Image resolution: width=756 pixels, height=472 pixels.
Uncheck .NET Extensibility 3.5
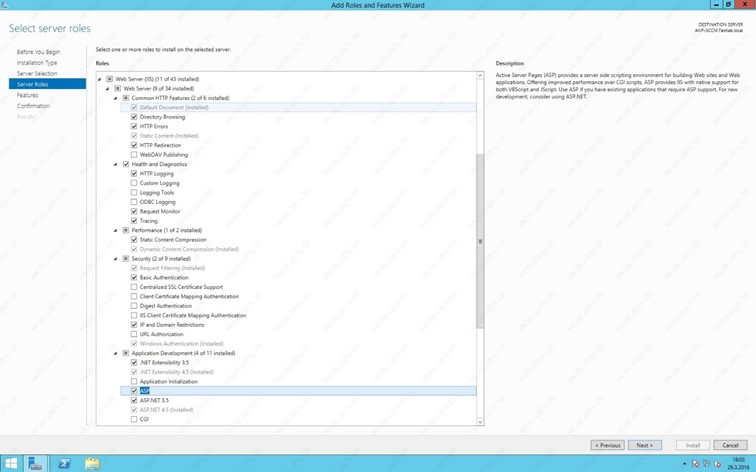(x=134, y=363)
